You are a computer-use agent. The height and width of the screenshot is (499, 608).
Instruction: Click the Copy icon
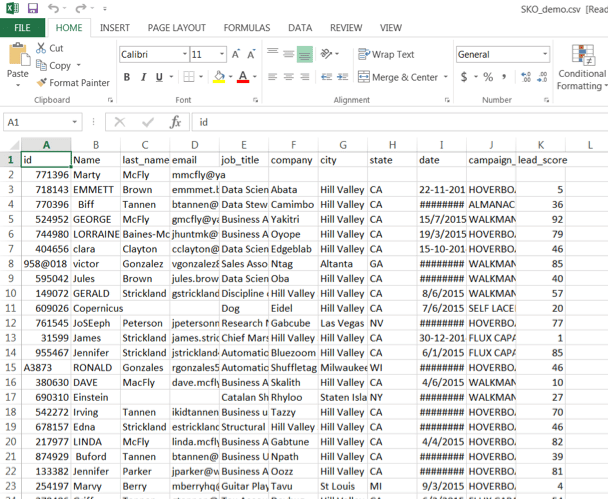point(41,65)
